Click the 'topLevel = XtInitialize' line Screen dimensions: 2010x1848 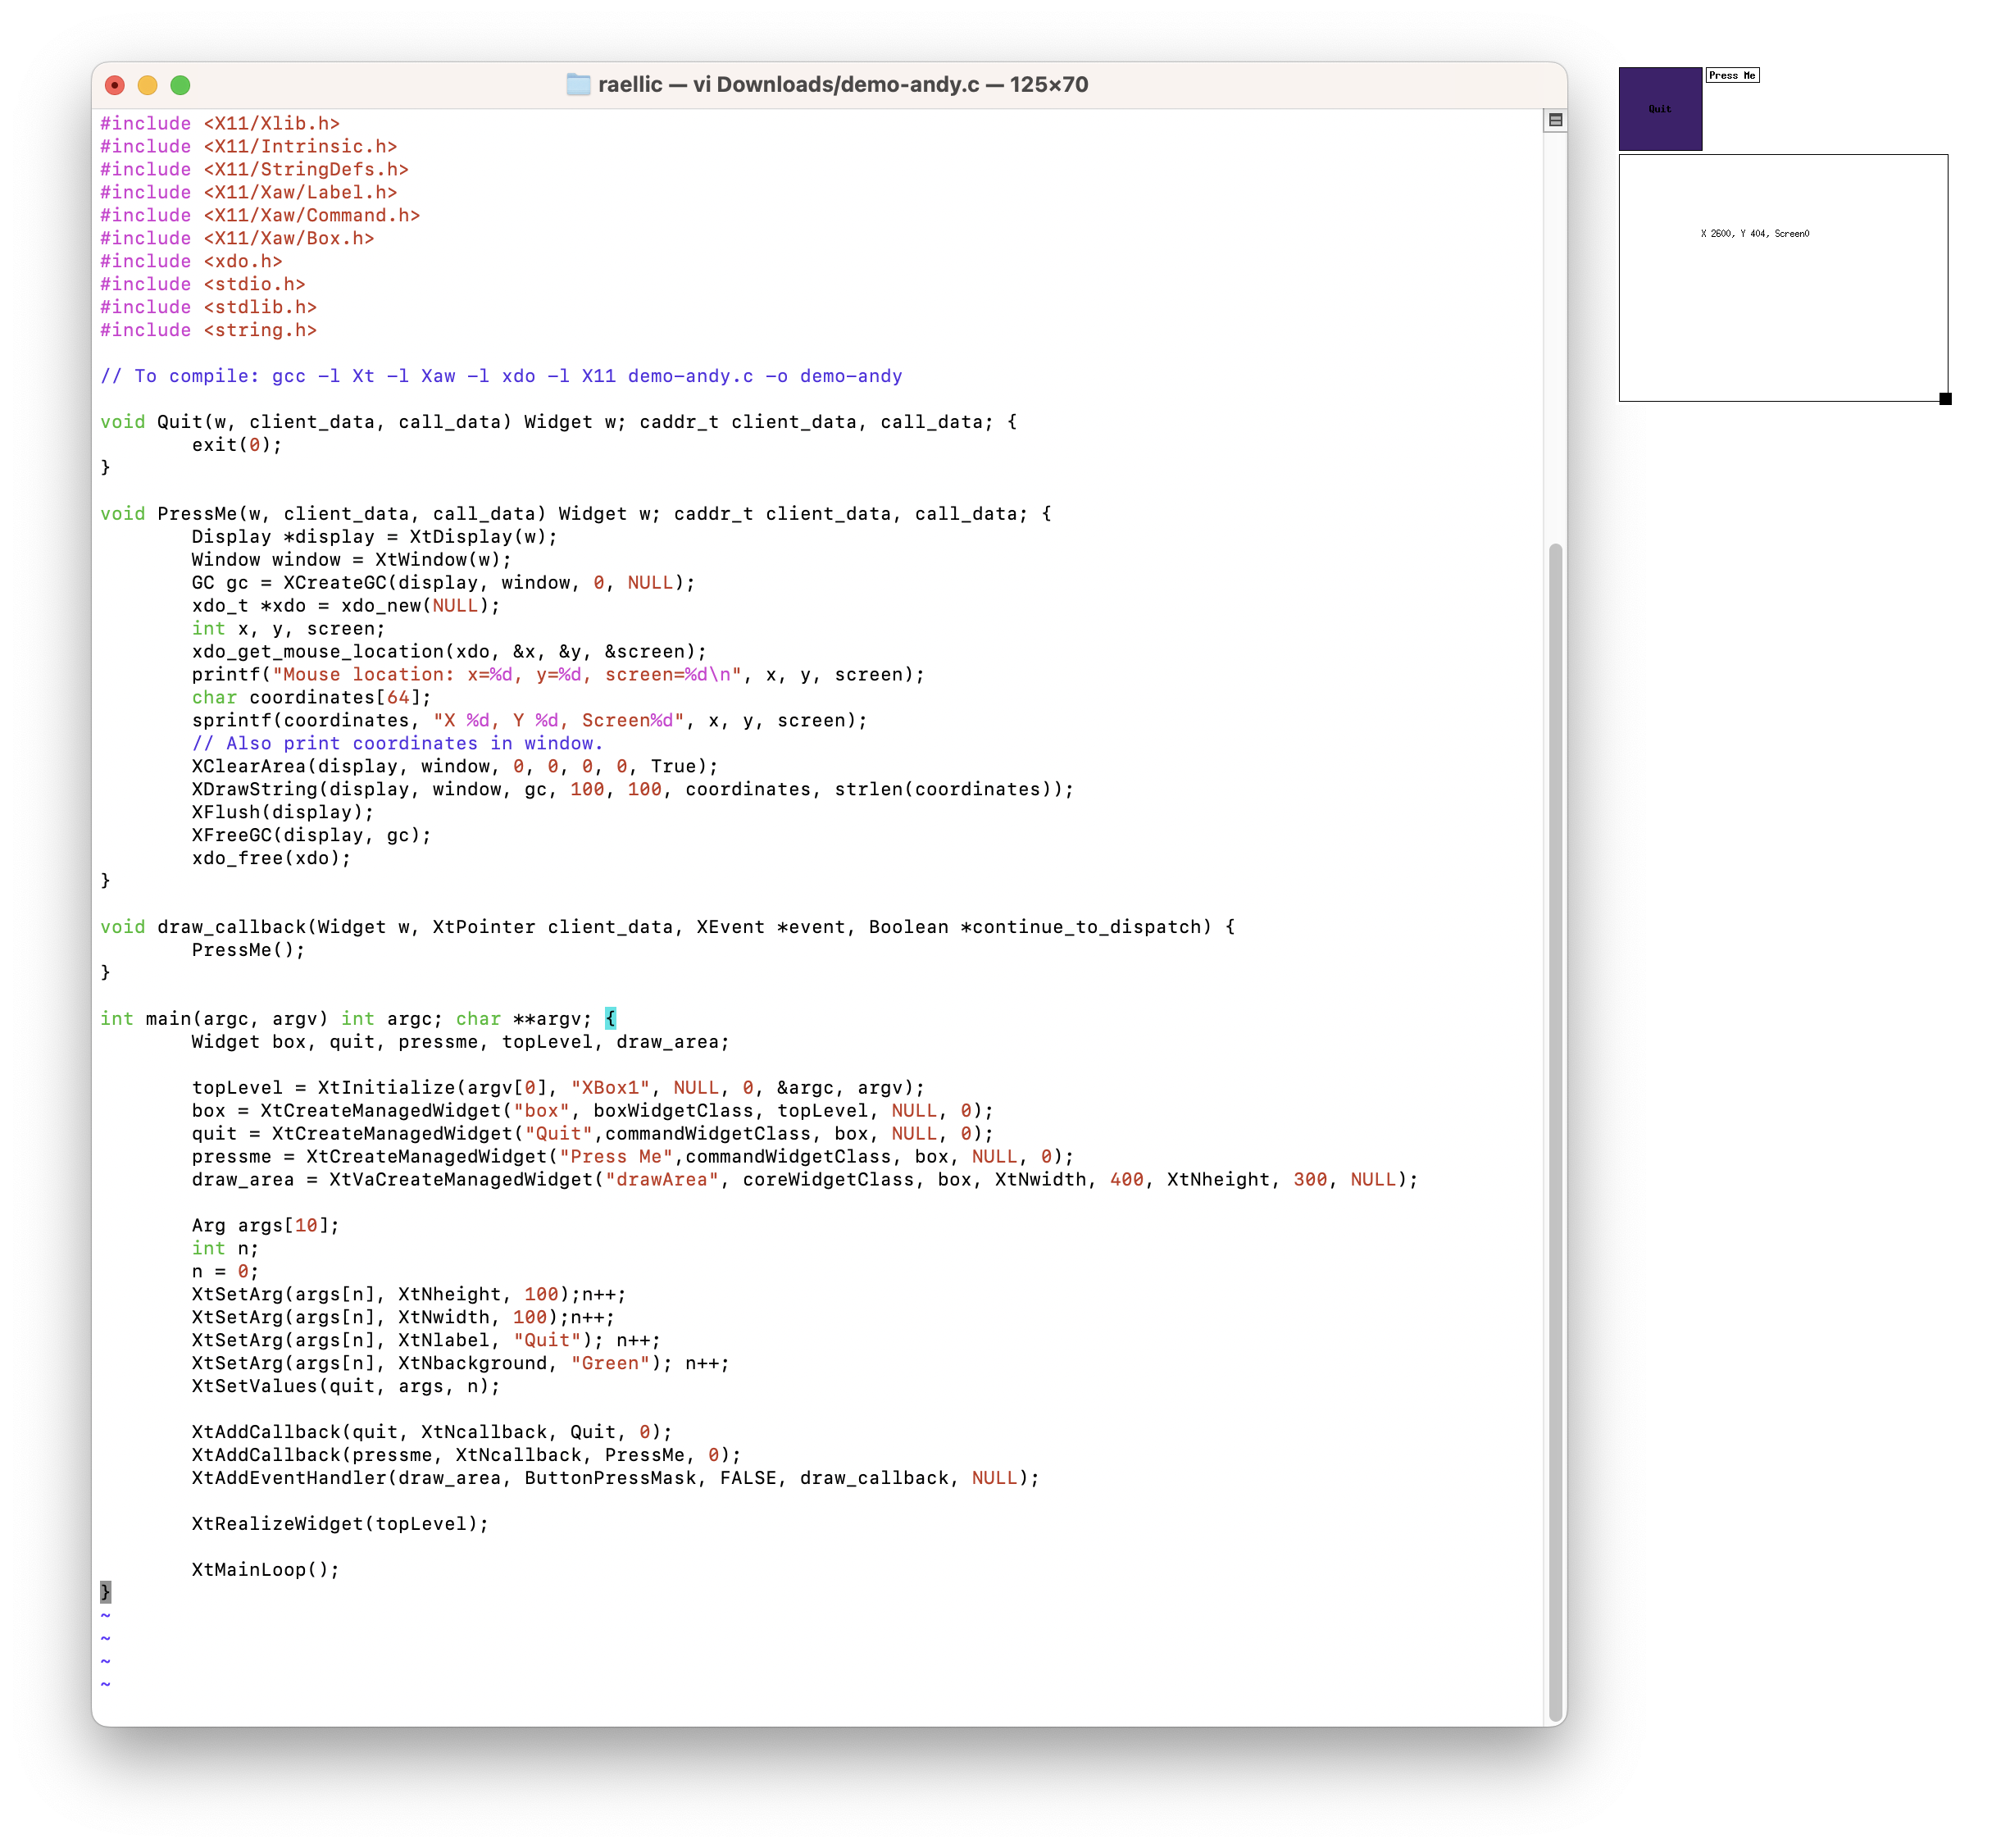coord(559,1088)
